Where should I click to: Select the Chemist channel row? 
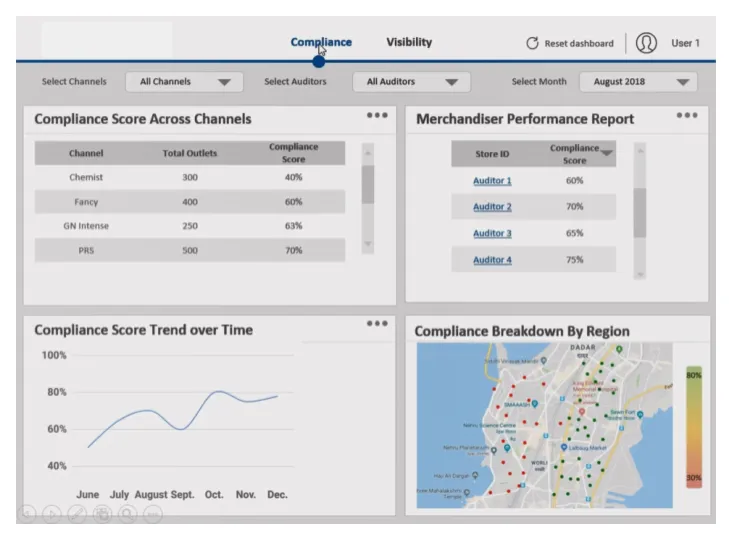(x=190, y=177)
